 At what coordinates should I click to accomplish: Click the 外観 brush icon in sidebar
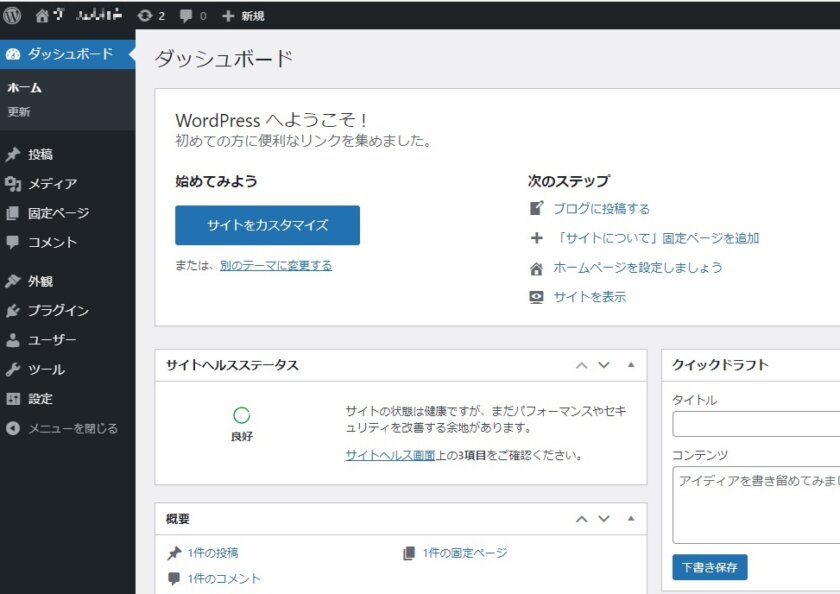pos(13,281)
